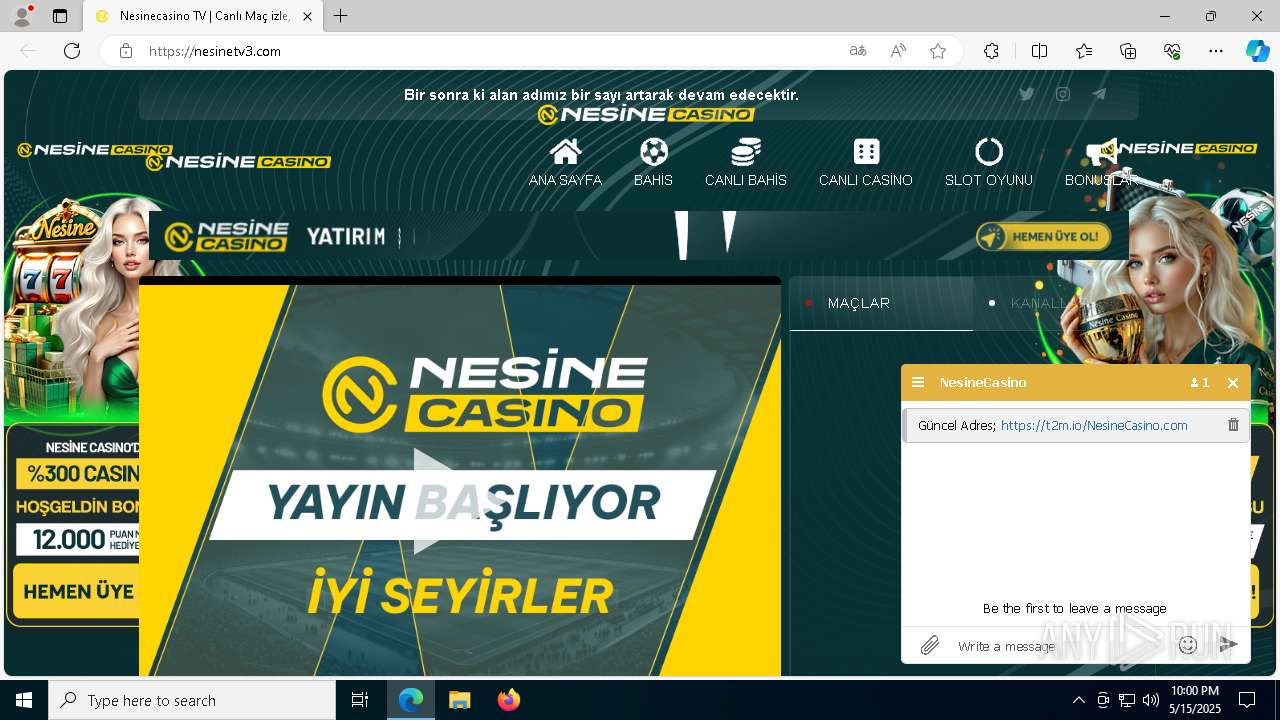Launch Copilot sidebar
1280x720 pixels.
pos(1257,51)
